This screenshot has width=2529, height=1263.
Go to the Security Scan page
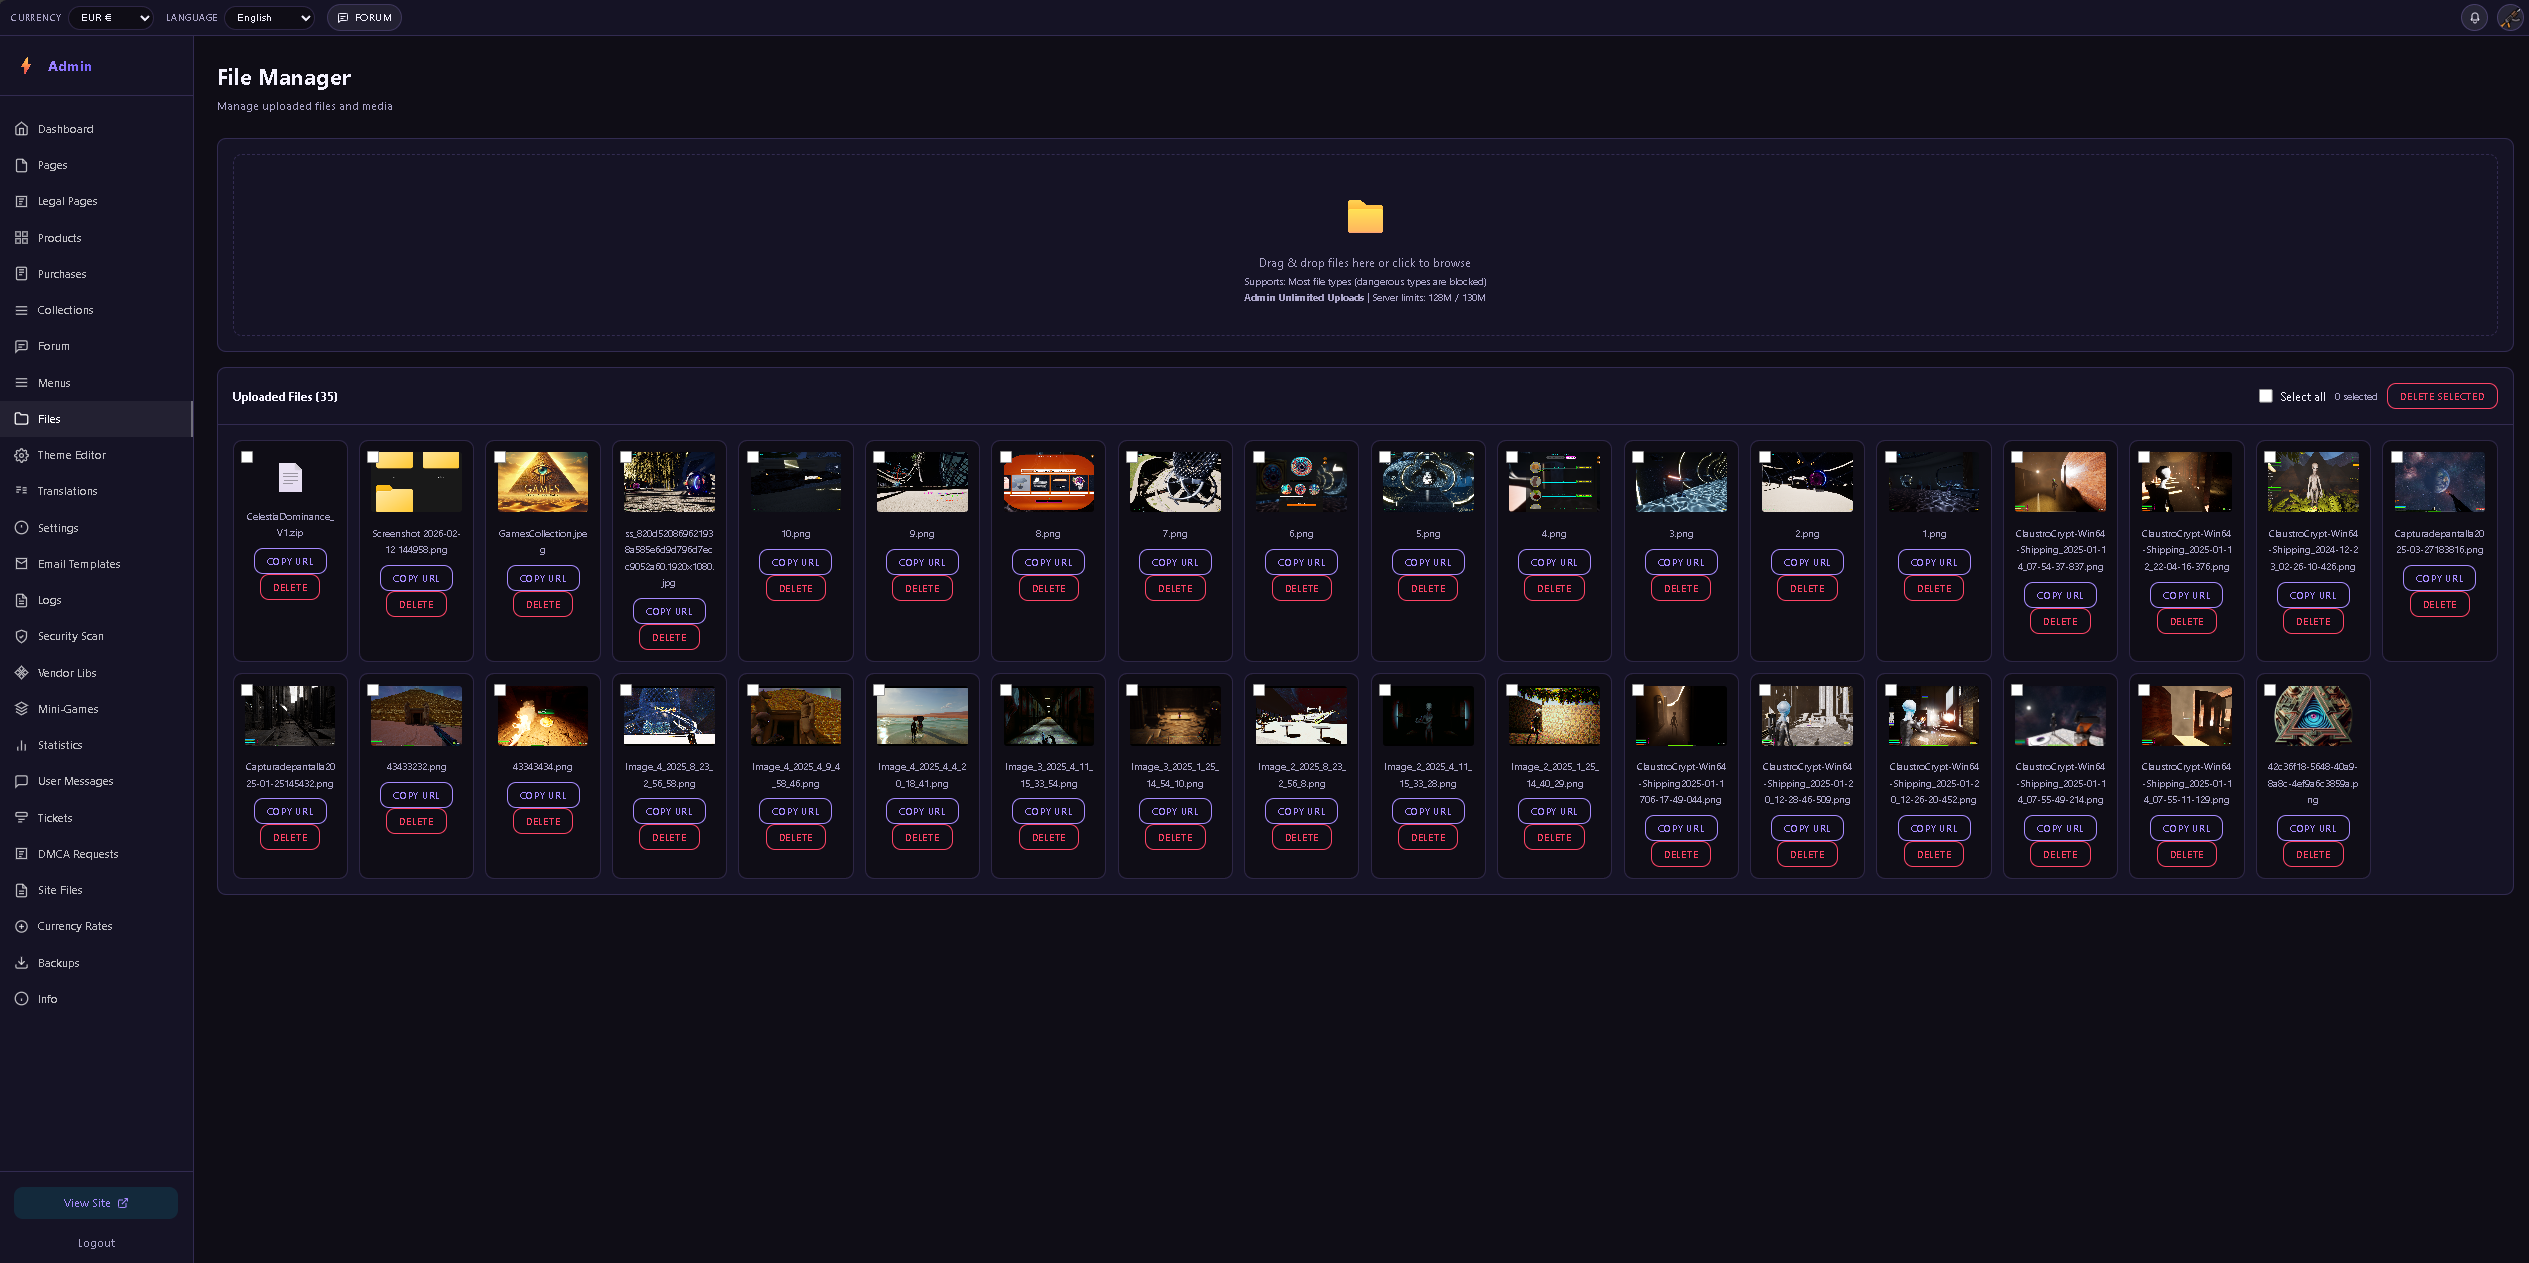(70, 636)
